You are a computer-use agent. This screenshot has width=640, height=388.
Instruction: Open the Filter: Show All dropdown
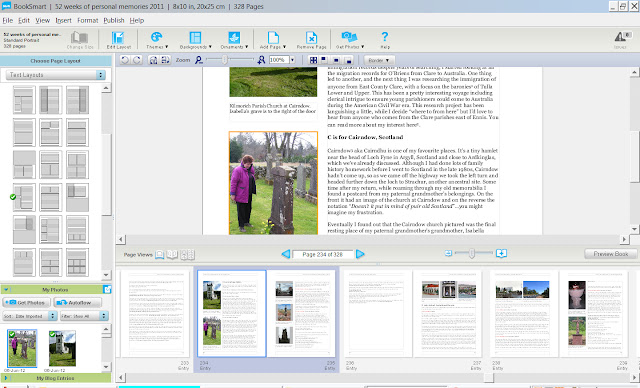point(84,316)
